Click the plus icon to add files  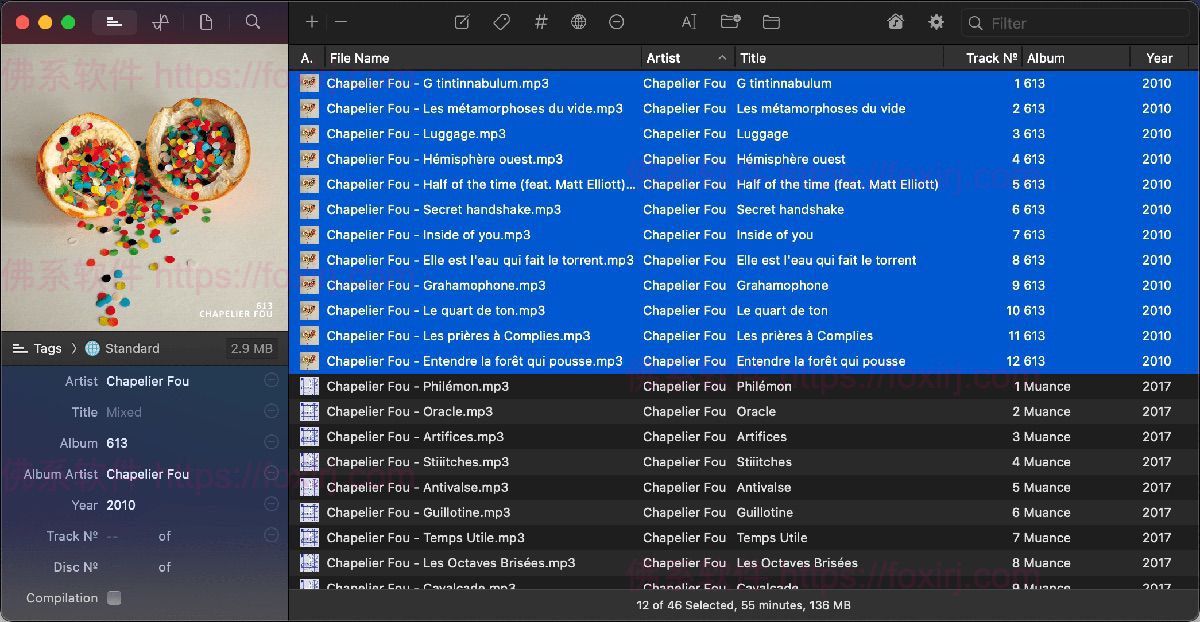pos(312,22)
